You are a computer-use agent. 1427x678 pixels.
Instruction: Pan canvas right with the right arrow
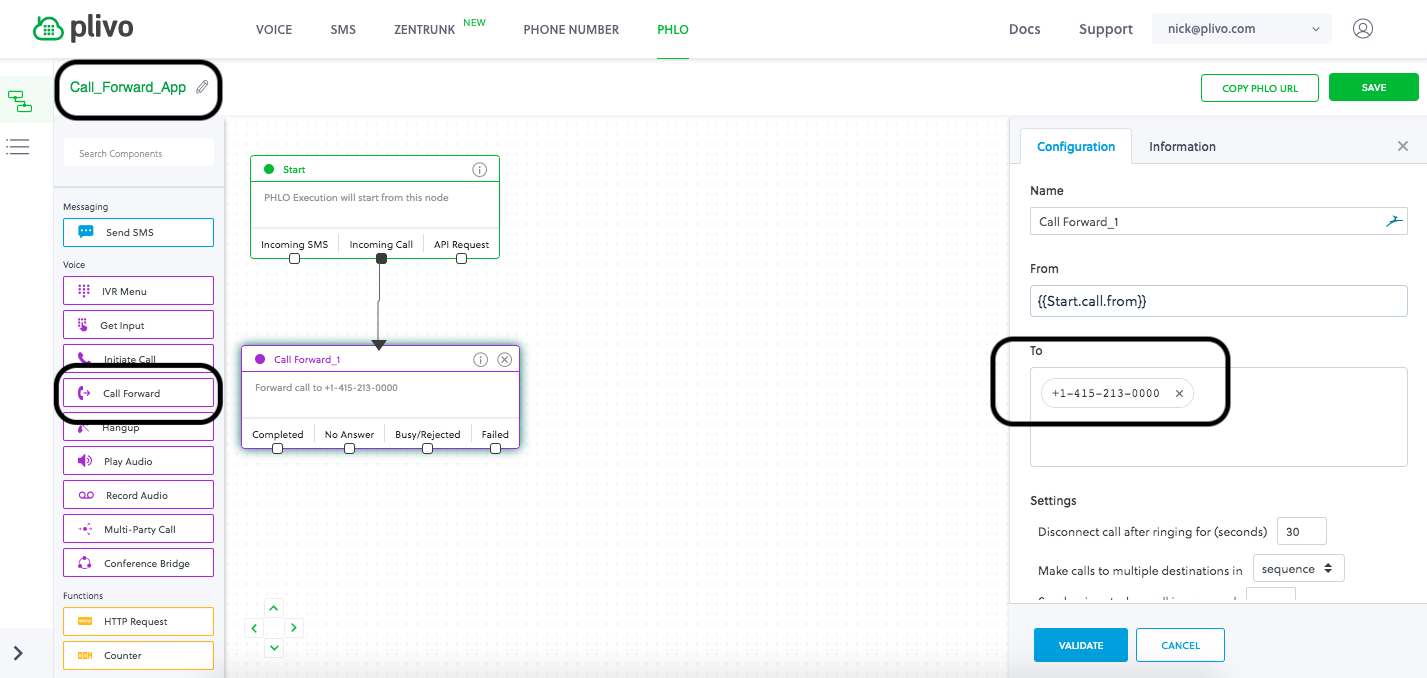point(294,628)
